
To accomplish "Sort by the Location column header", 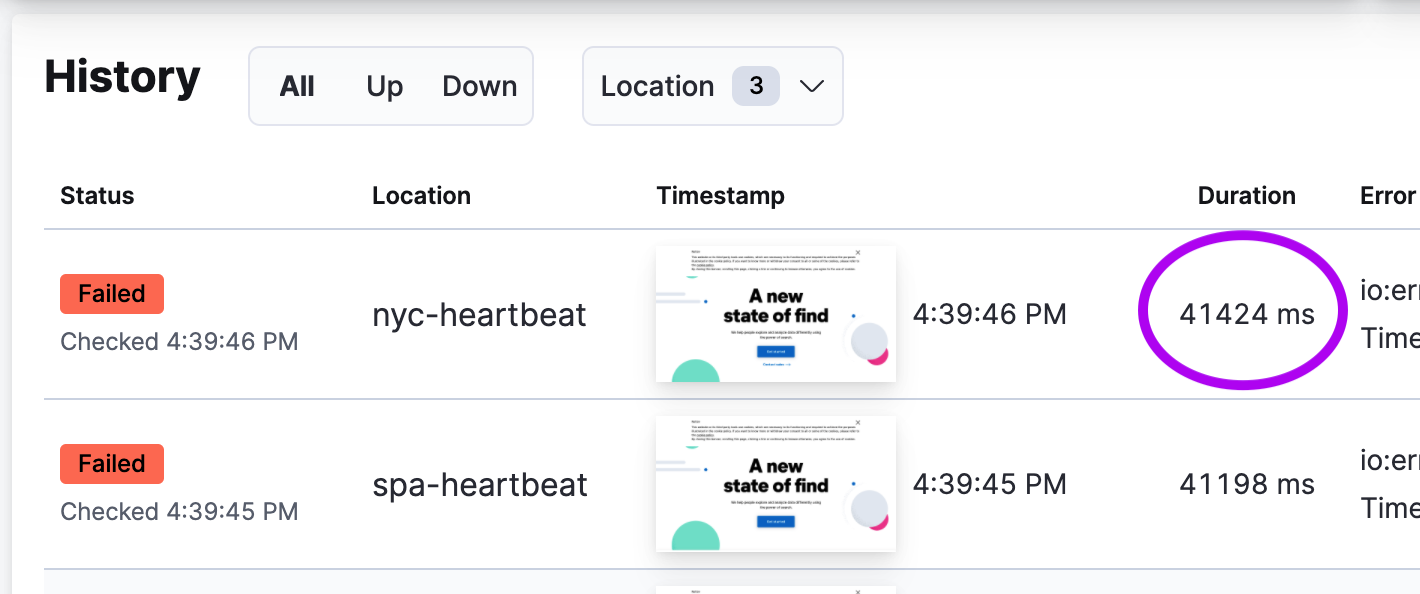I will click(x=421, y=195).
